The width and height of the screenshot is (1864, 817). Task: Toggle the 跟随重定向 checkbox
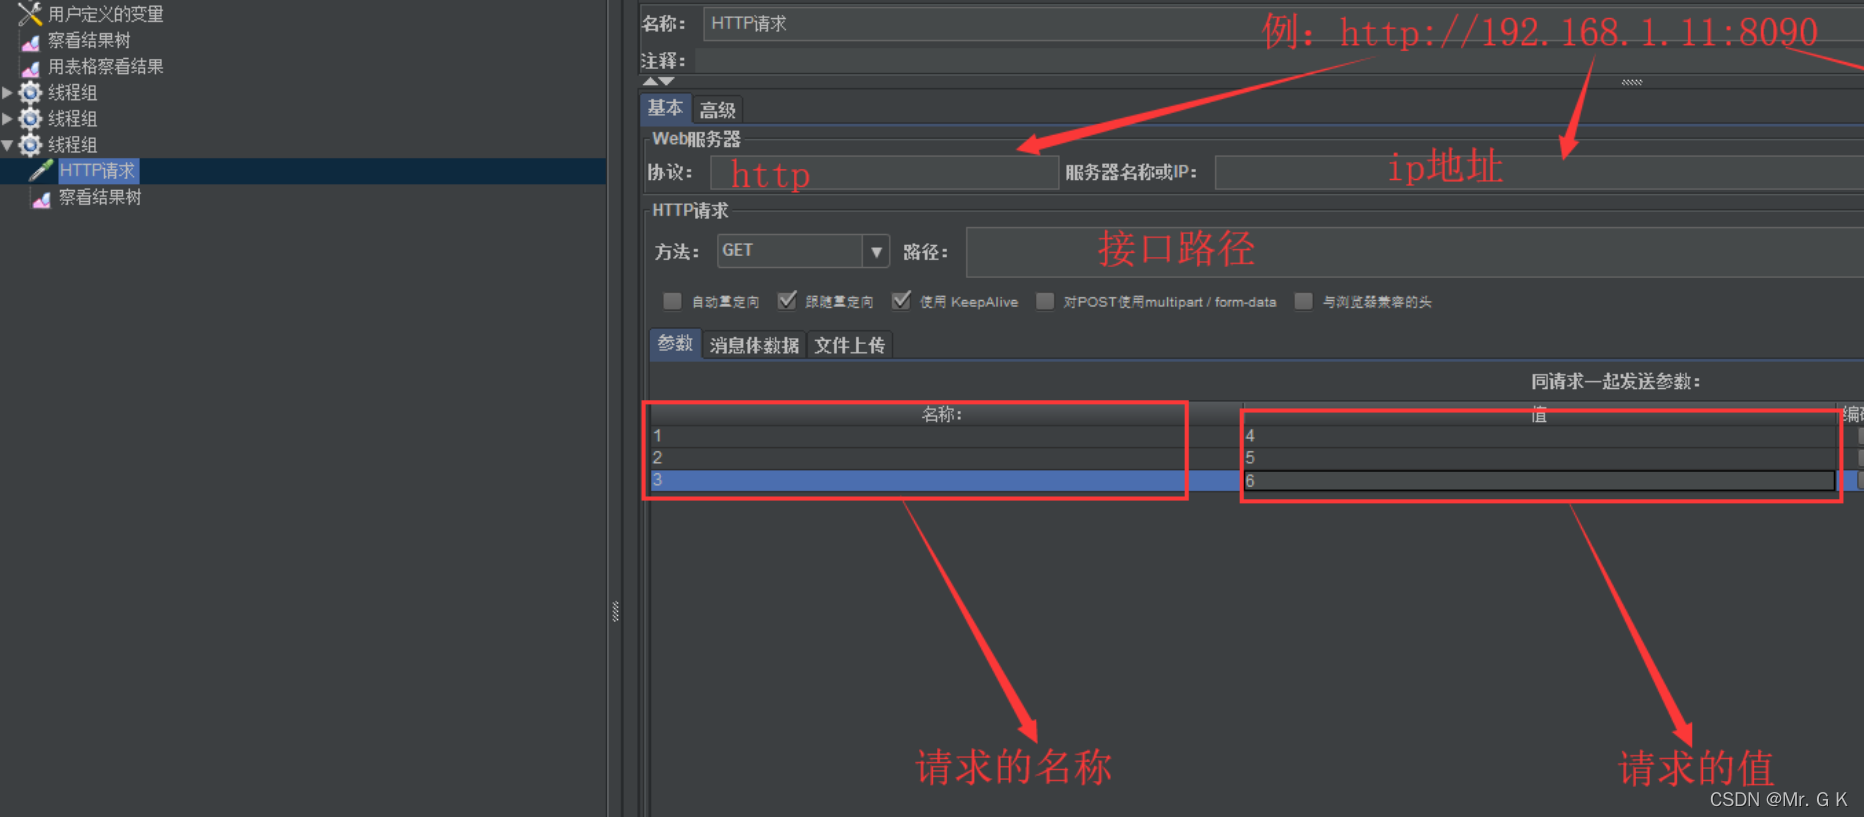click(787, 301)
